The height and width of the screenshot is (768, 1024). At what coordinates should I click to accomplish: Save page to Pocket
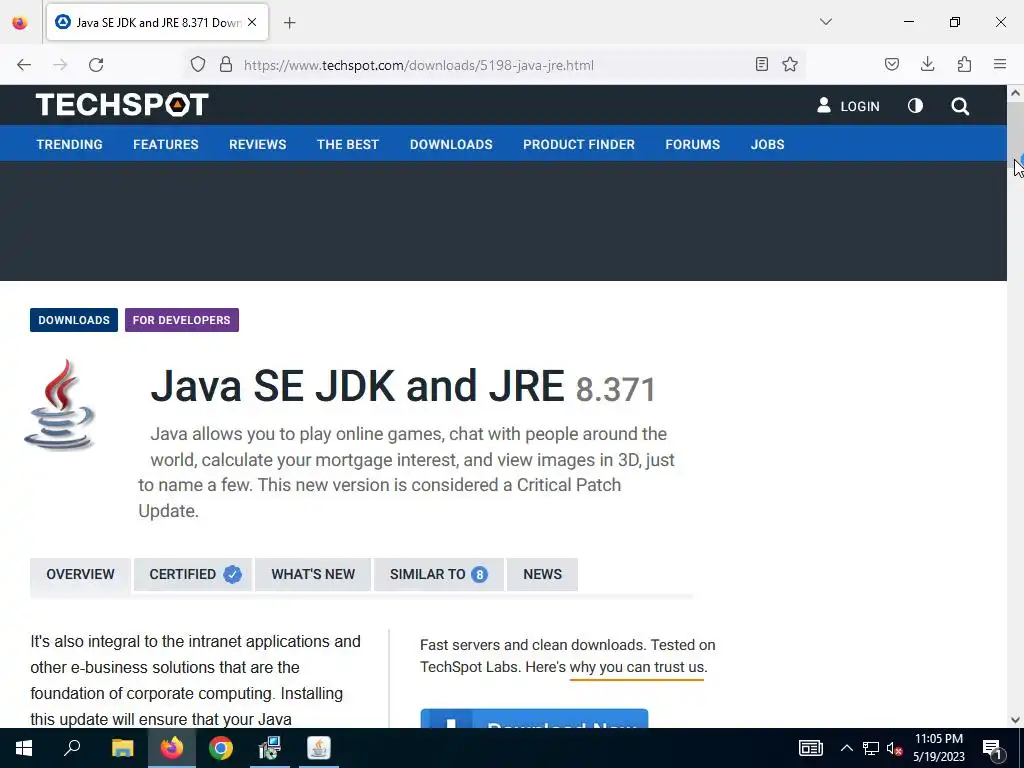891,64
